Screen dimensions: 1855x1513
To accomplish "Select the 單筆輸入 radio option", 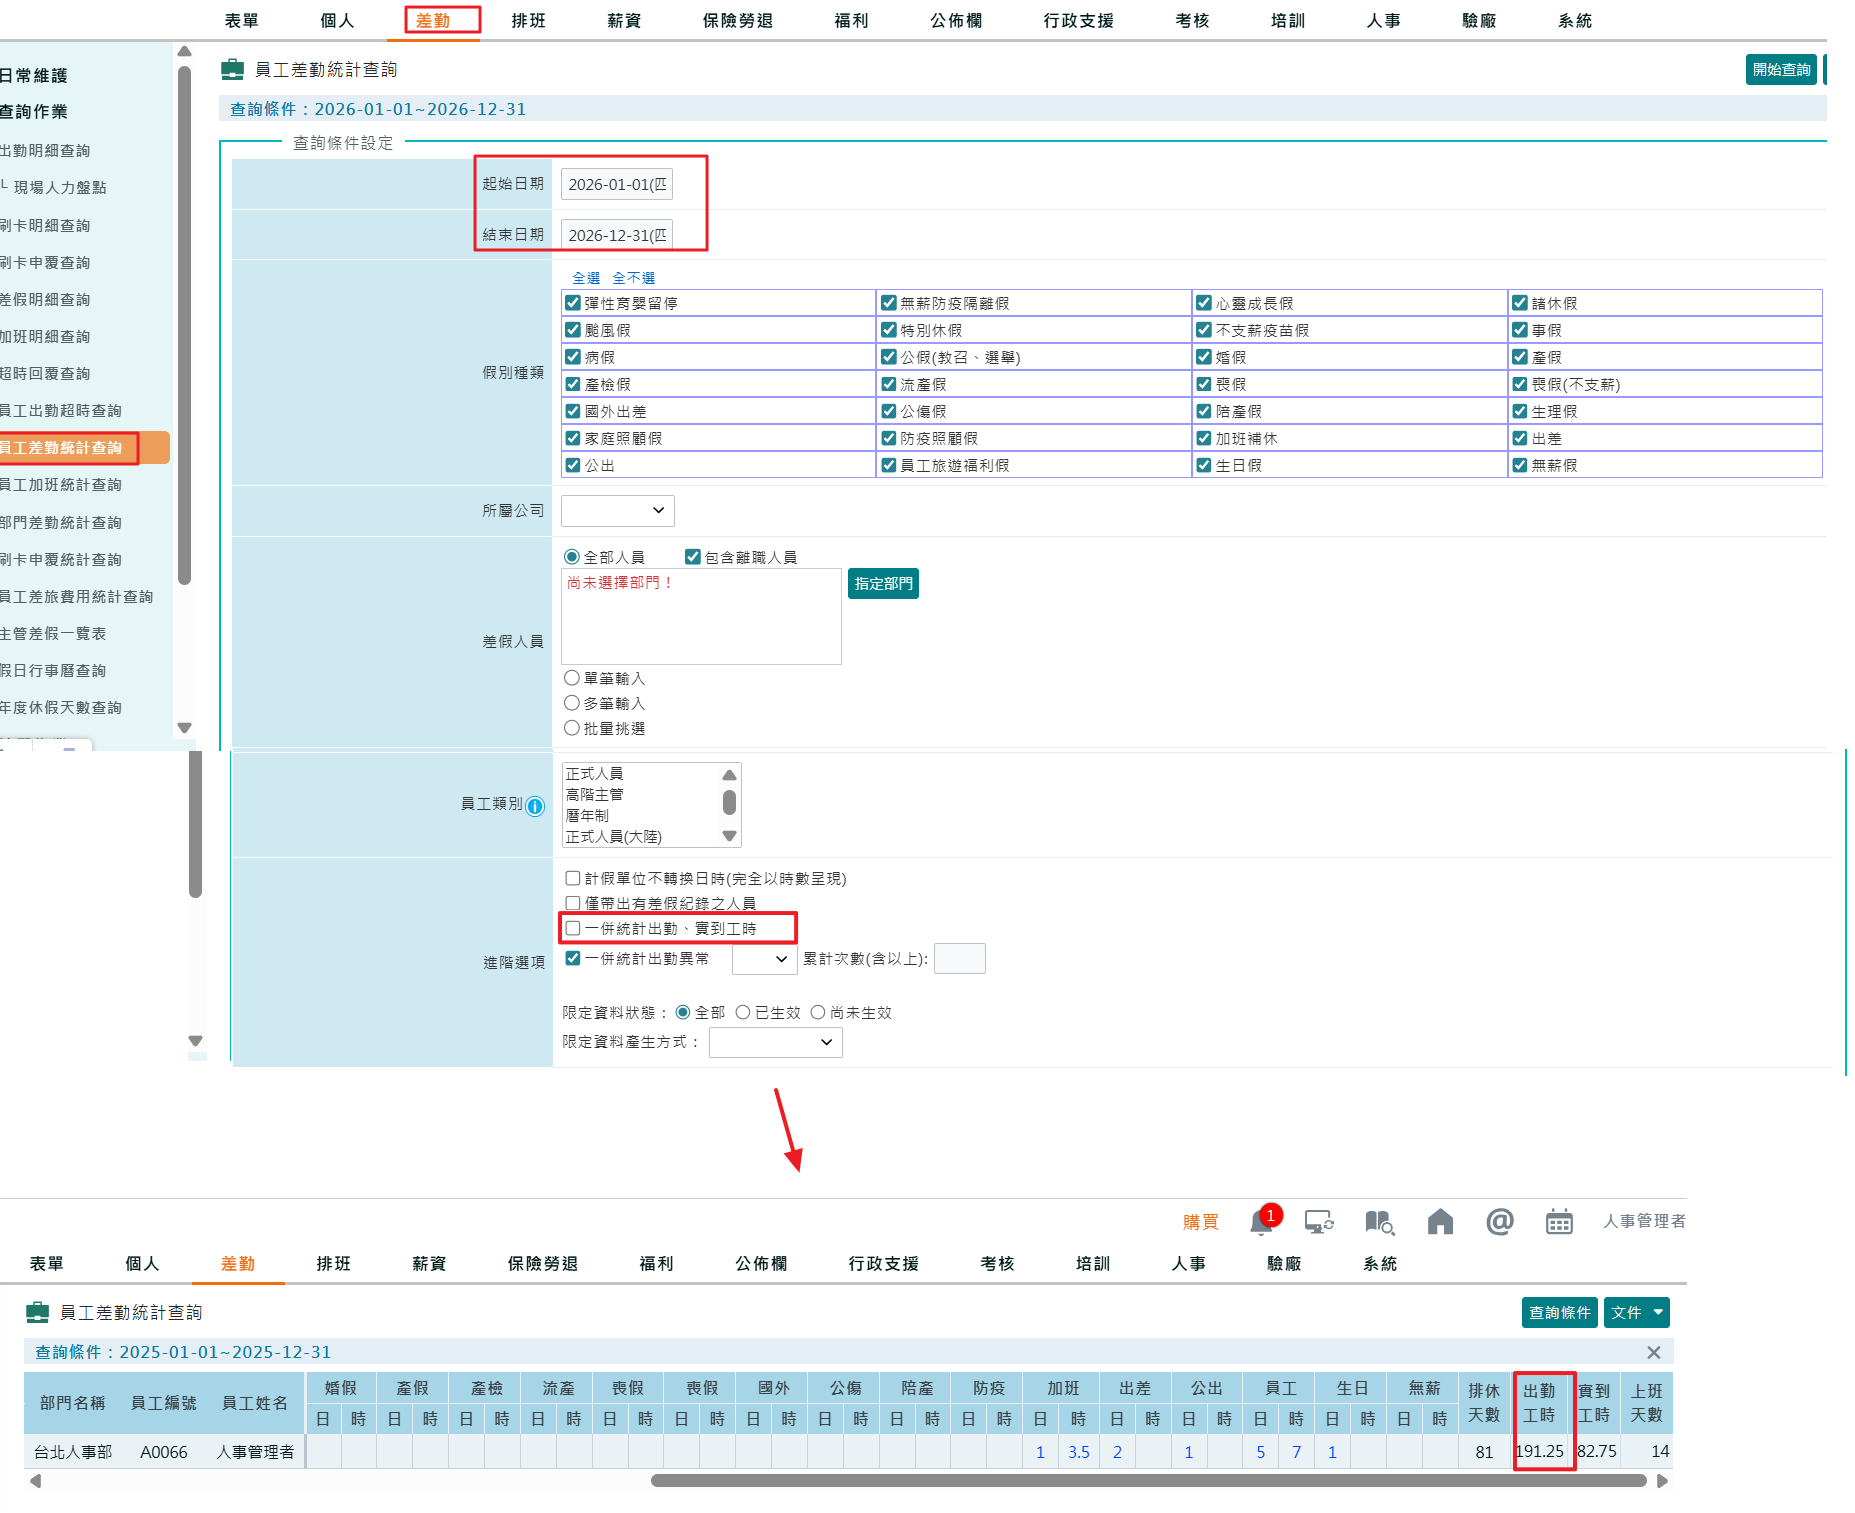I will [572, 678].
